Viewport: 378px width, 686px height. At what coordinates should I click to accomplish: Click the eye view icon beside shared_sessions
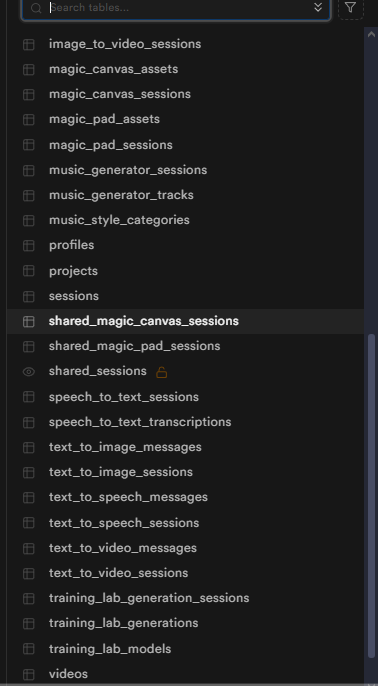click(28, 371)
